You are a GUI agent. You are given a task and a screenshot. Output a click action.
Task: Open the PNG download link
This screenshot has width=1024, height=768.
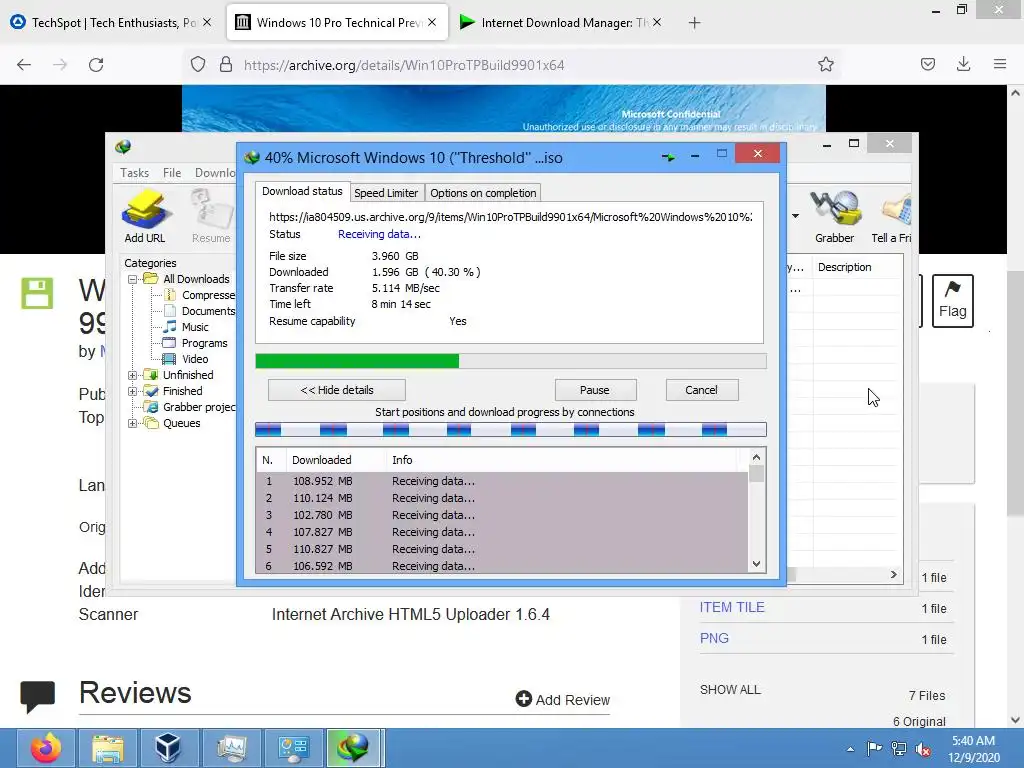tap(714, 638)
